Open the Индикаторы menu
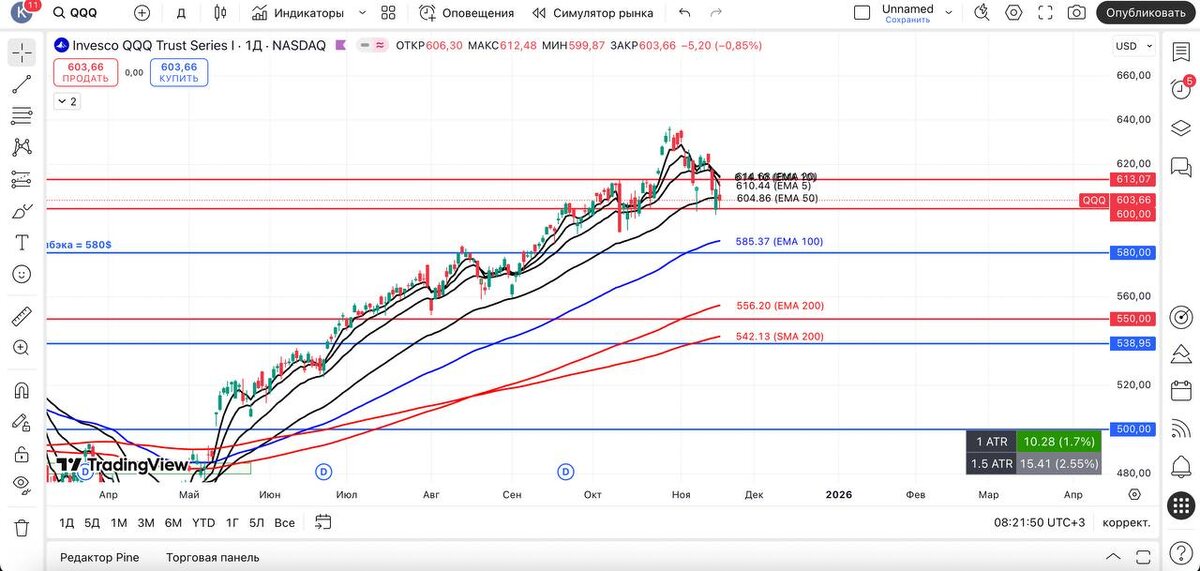Viewport: 1200px width, 571px height. 298,13
